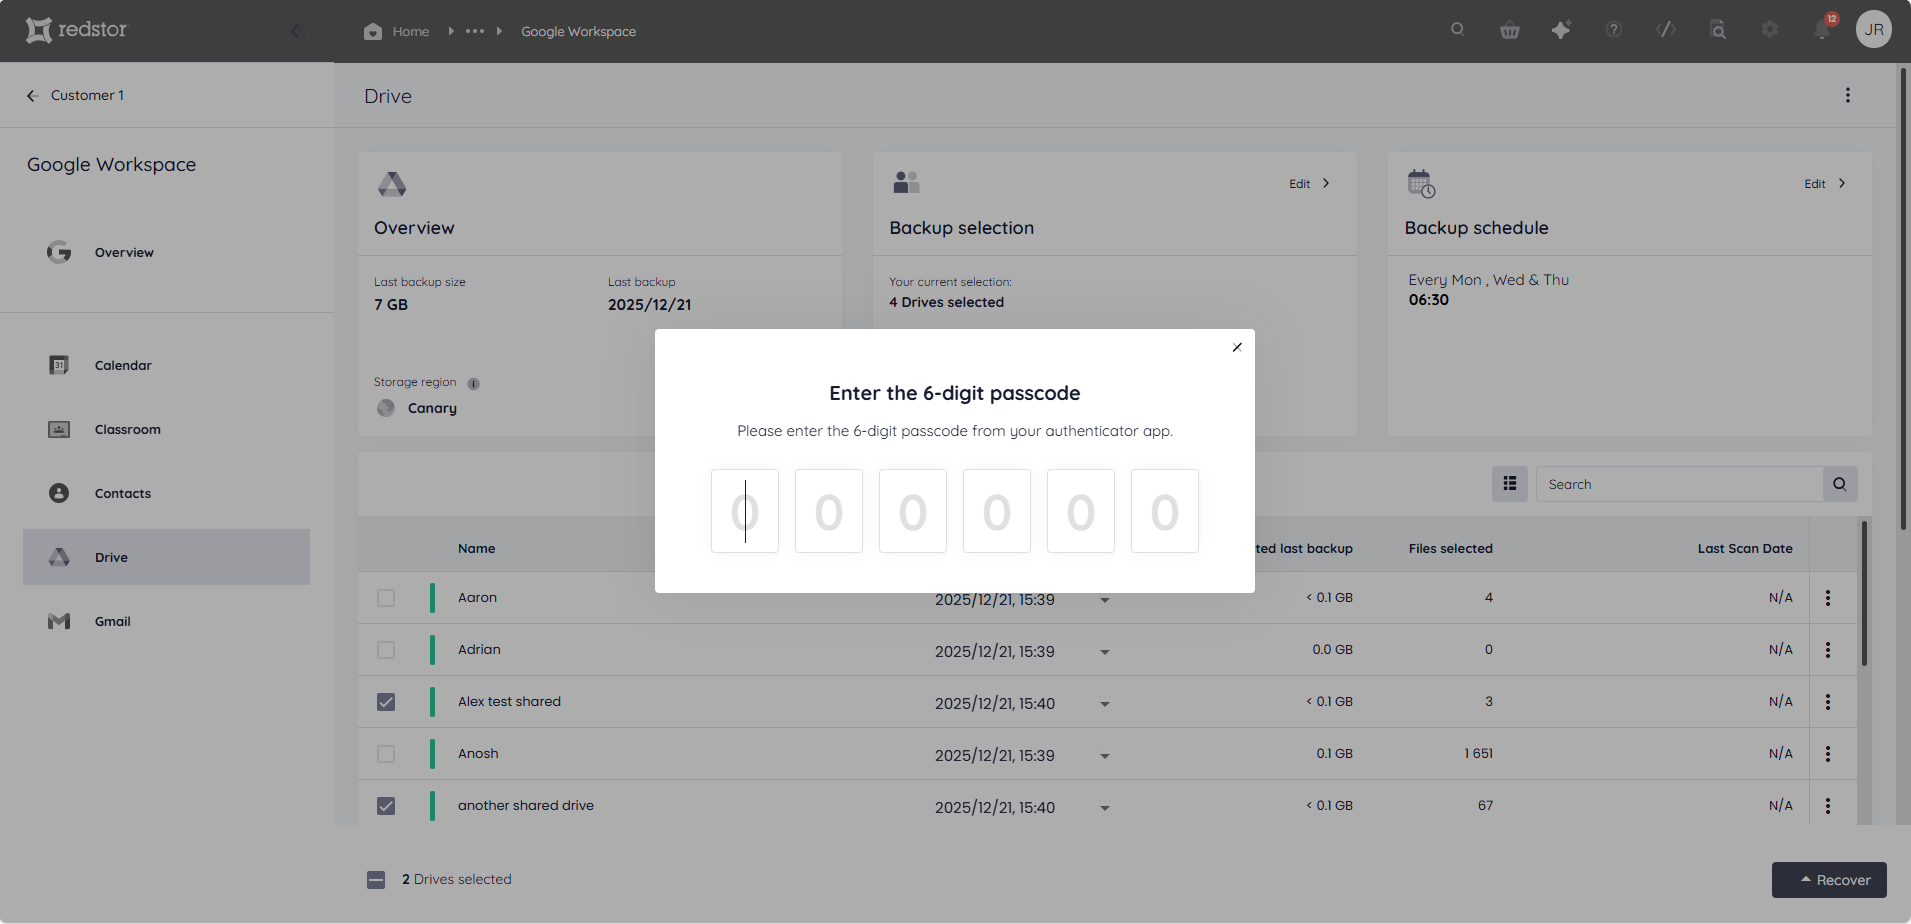This screenshot has width=1911, height=924.
Task: Sort by Last Scan Date column
Action: [x=1745, y=548]
